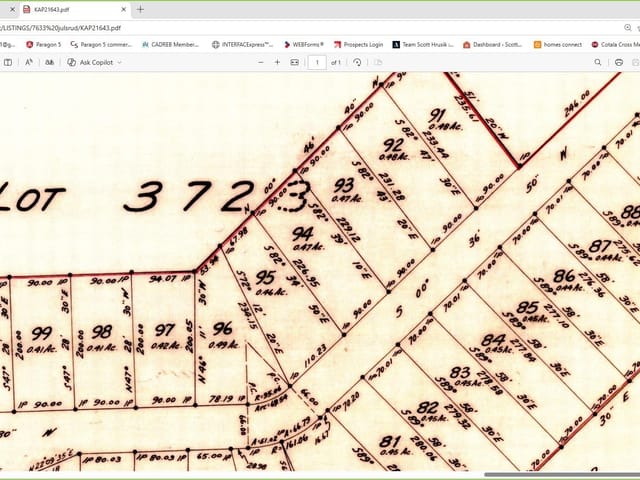640x480 pixels.
Task: Click lot number 97 on the plan
Action: [x=164, y=330]
